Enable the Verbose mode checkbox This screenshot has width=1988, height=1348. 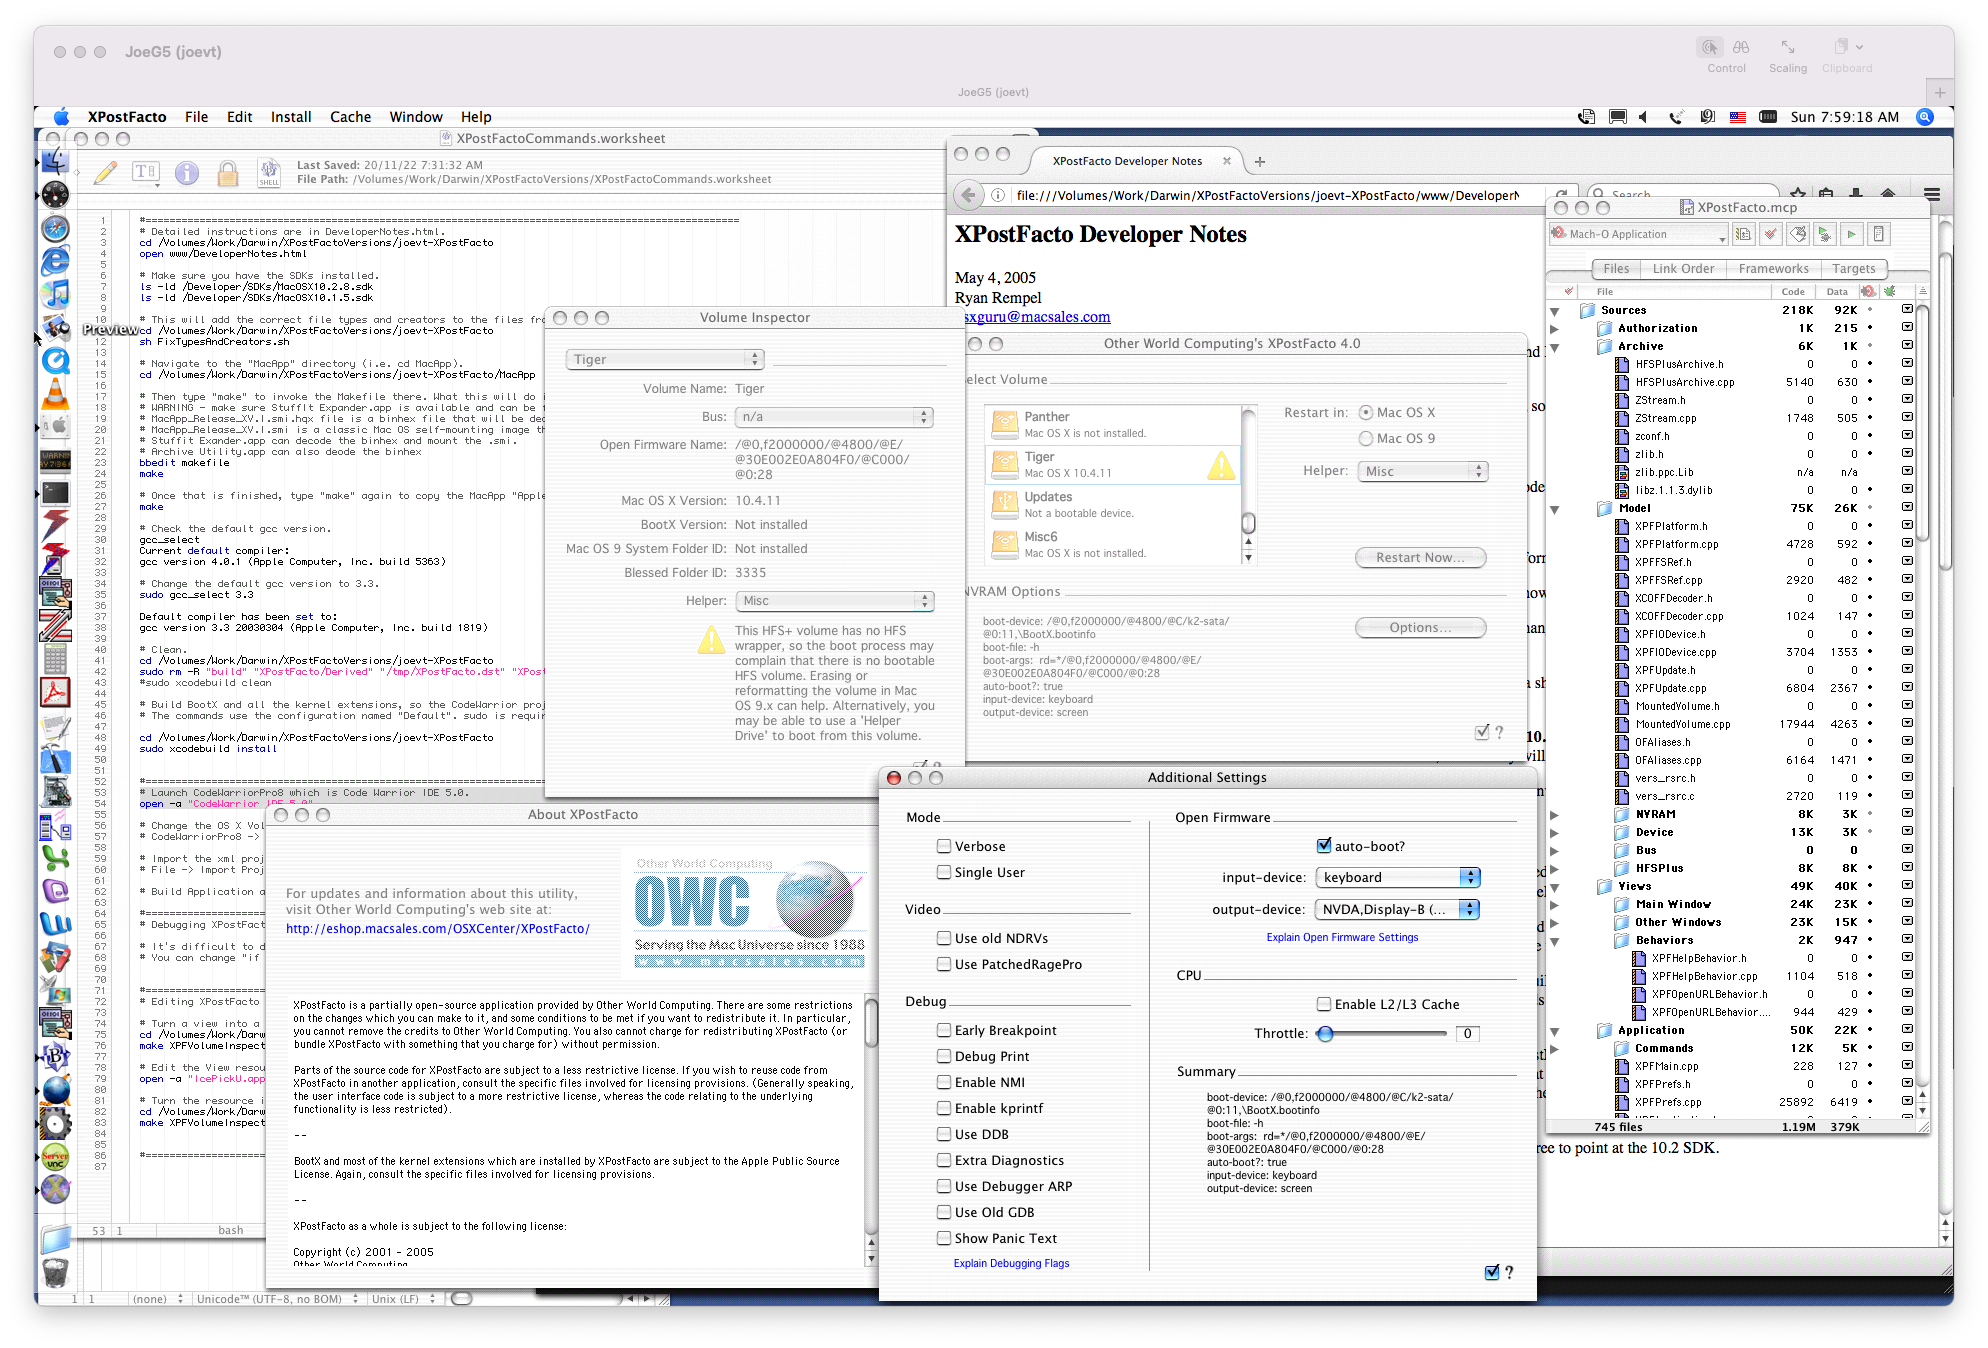click(944, 846)
